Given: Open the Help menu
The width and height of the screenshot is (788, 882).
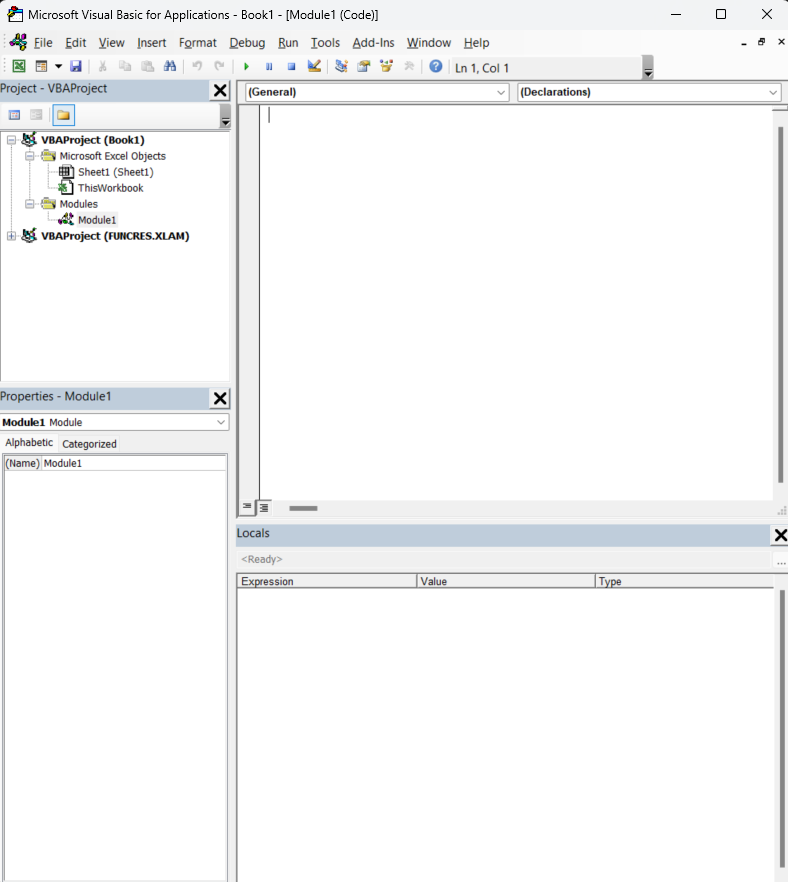Looking at the screenshot, I should tap(476, 43).
